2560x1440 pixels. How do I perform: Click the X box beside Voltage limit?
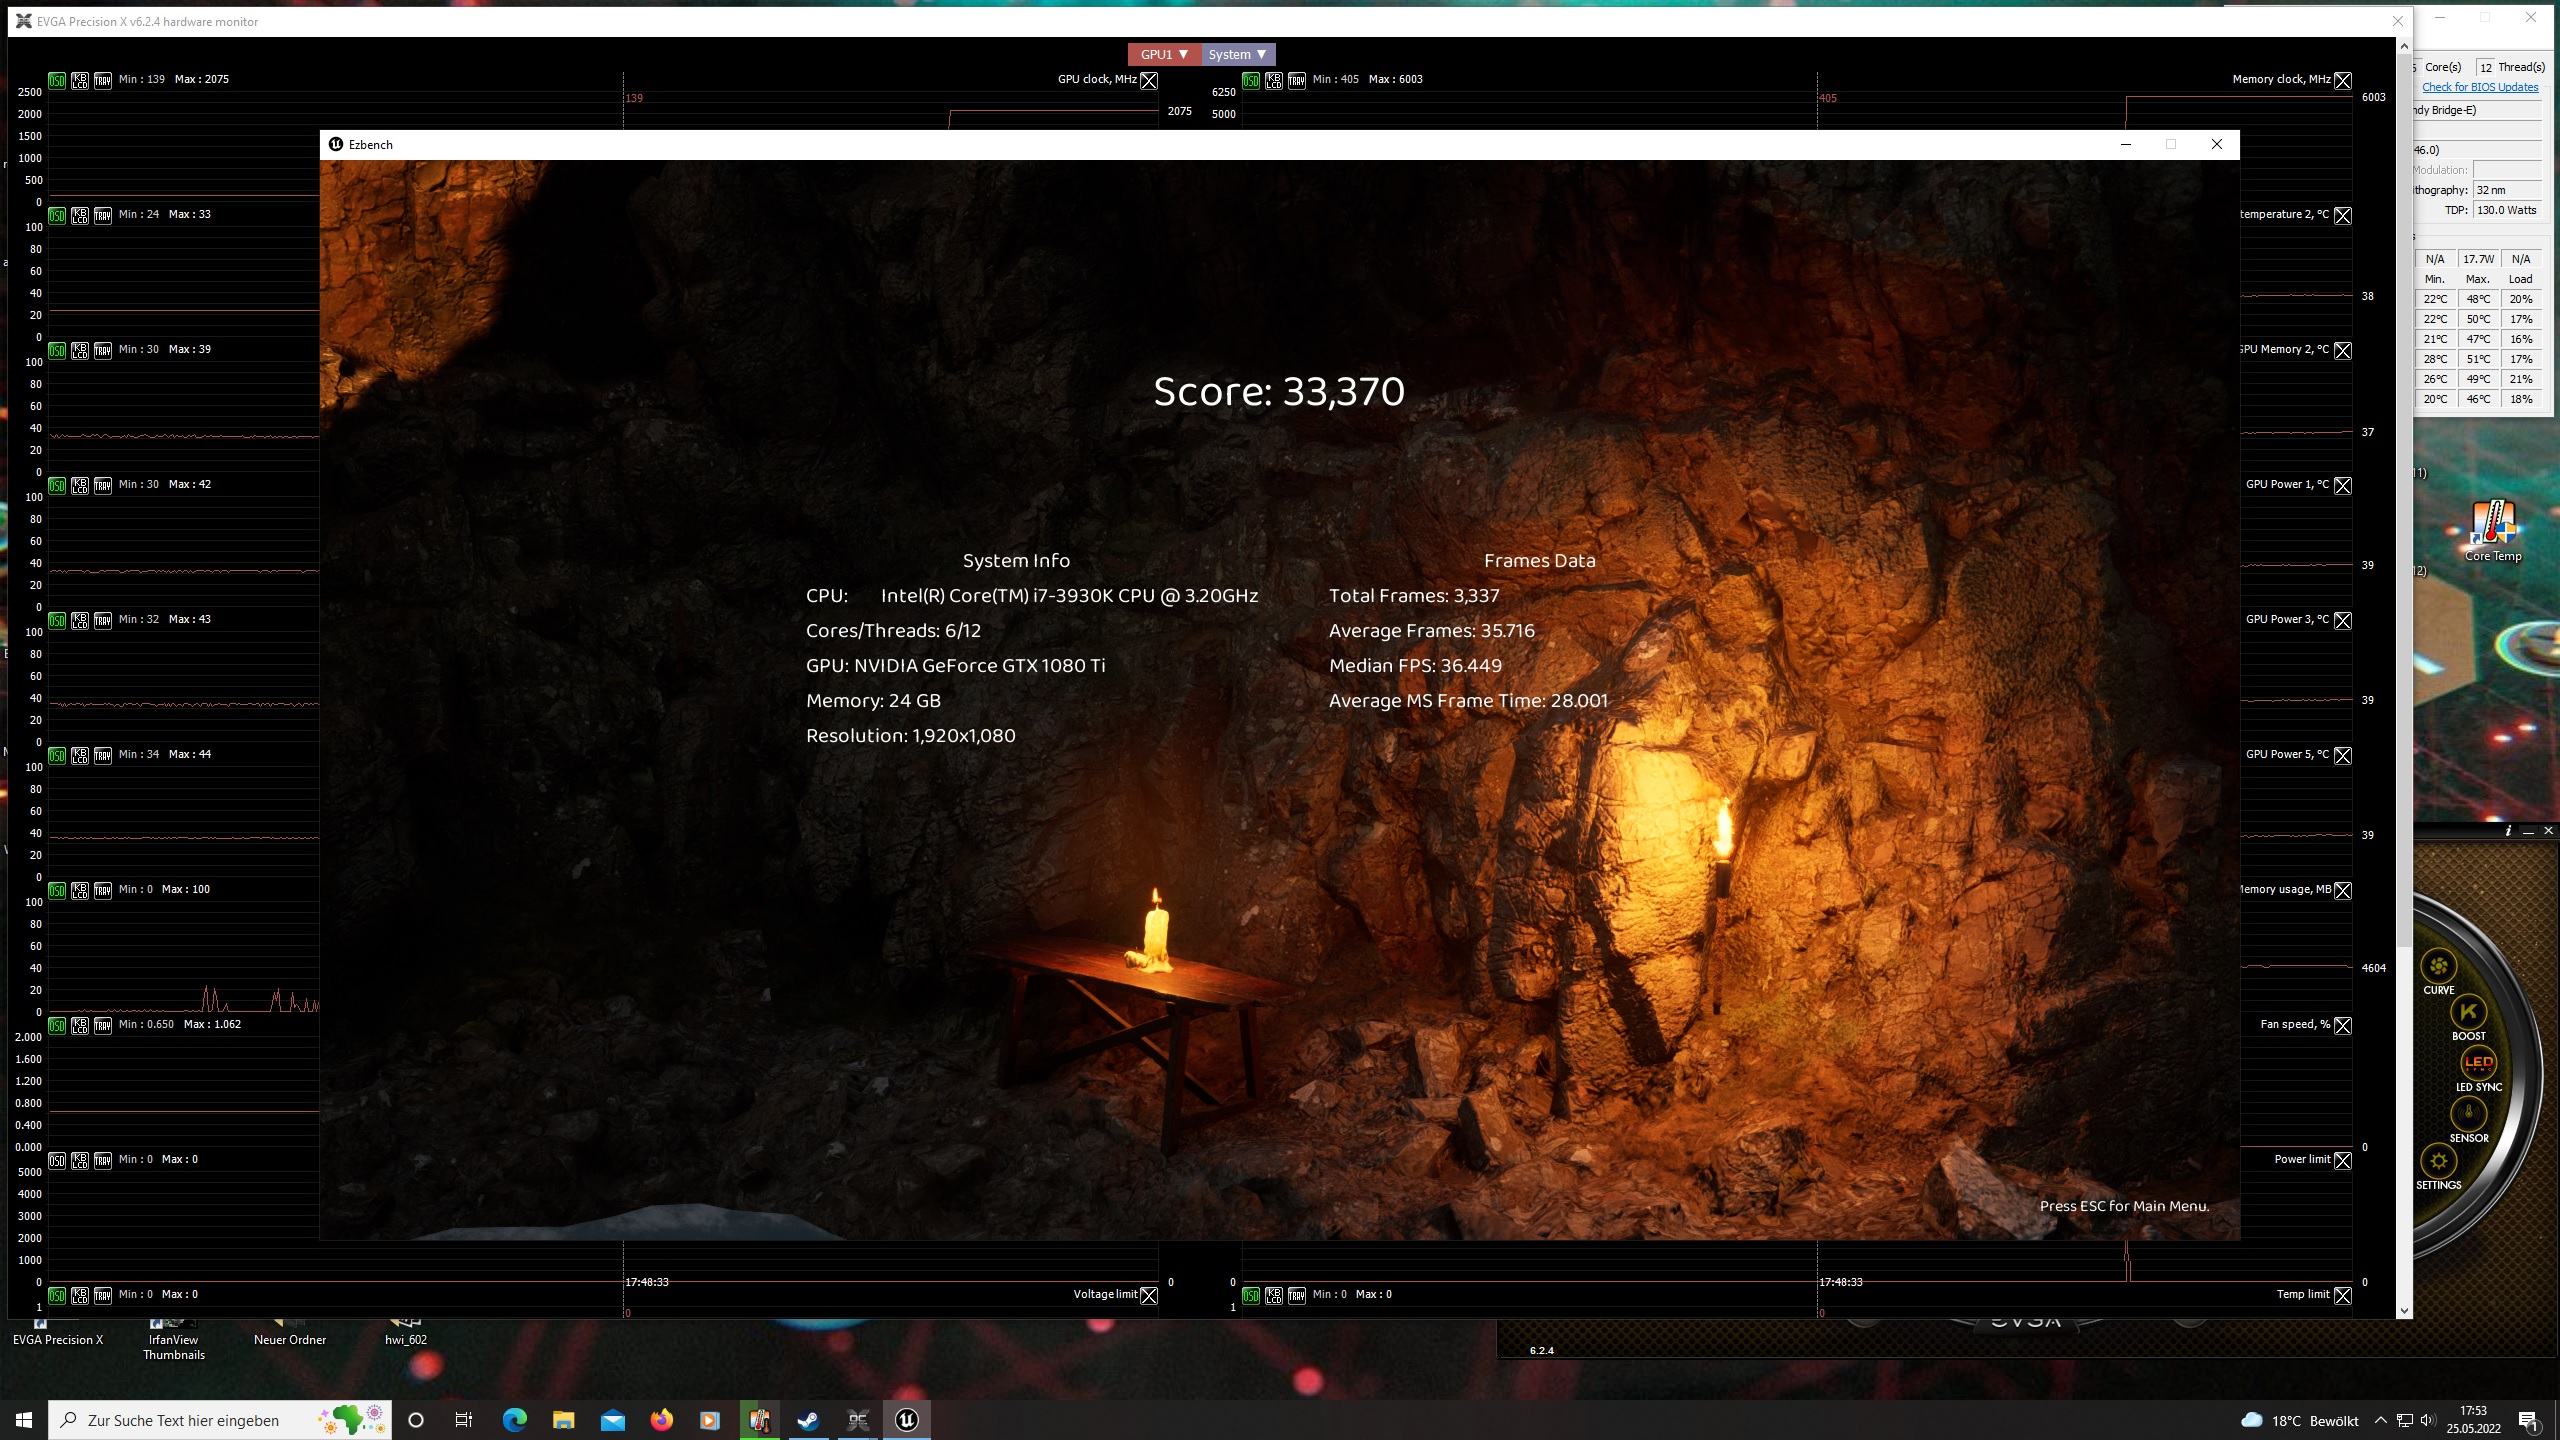[1149, 1295]
